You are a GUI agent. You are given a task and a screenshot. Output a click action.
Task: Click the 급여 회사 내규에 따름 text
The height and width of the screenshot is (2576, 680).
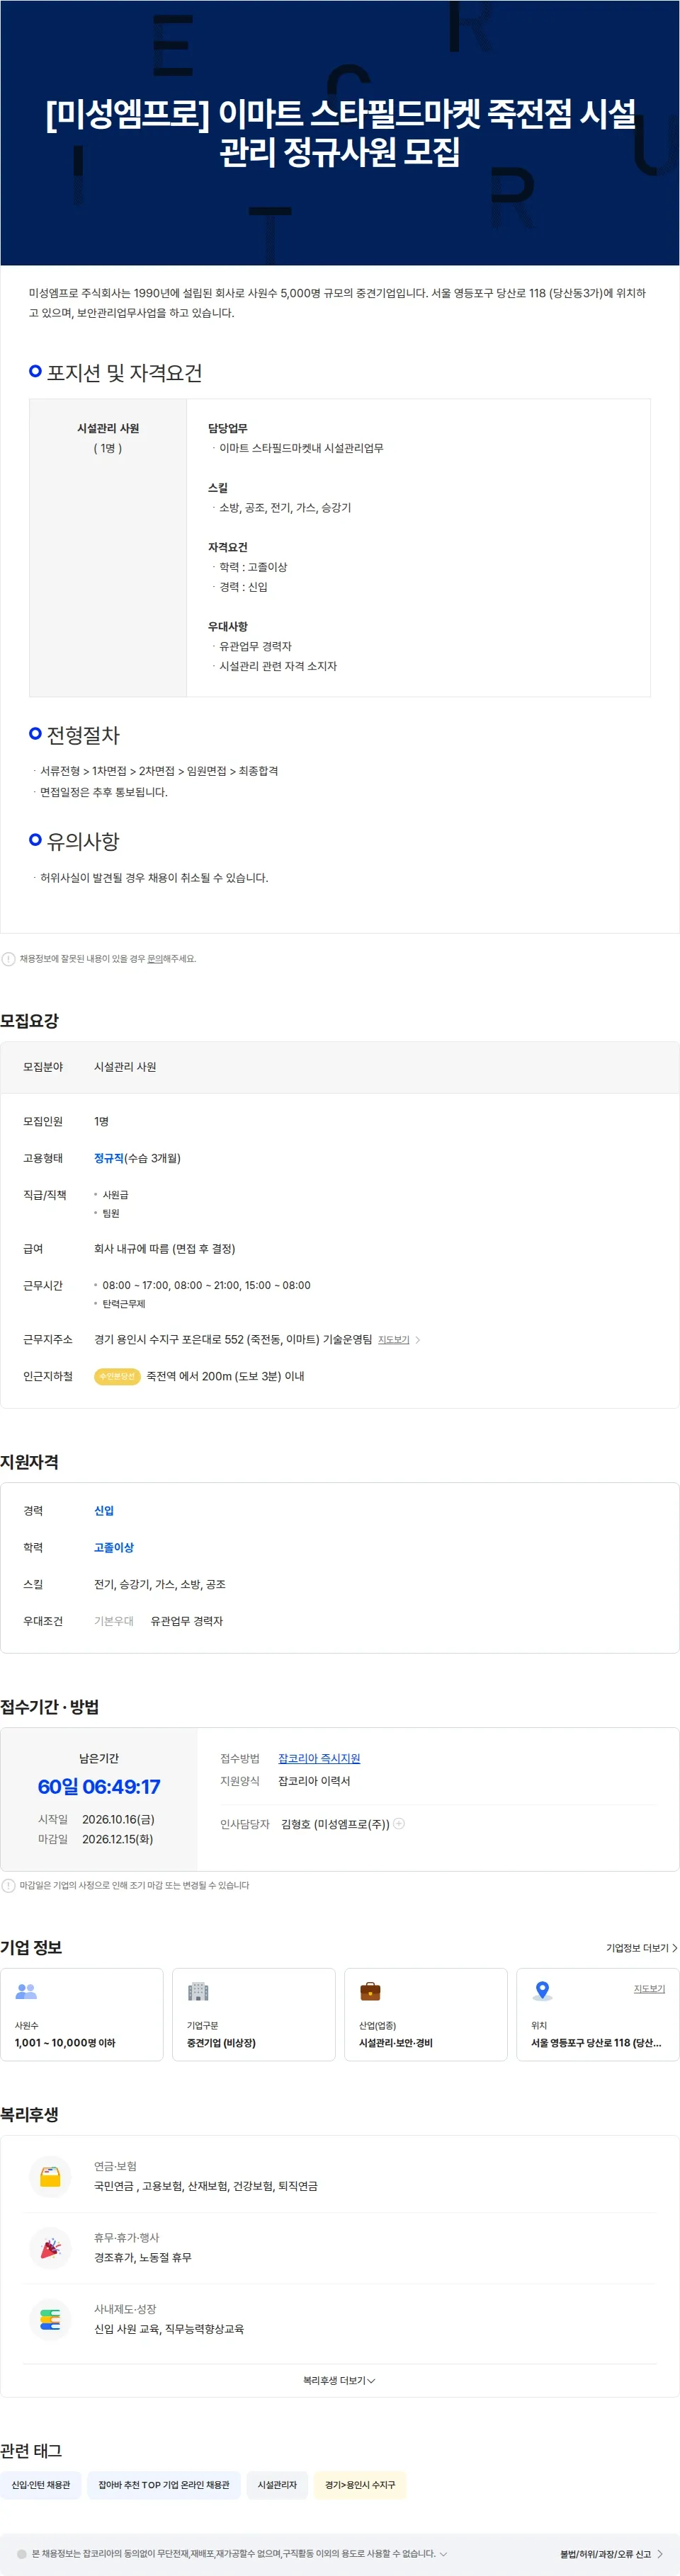coord(165,1249)
